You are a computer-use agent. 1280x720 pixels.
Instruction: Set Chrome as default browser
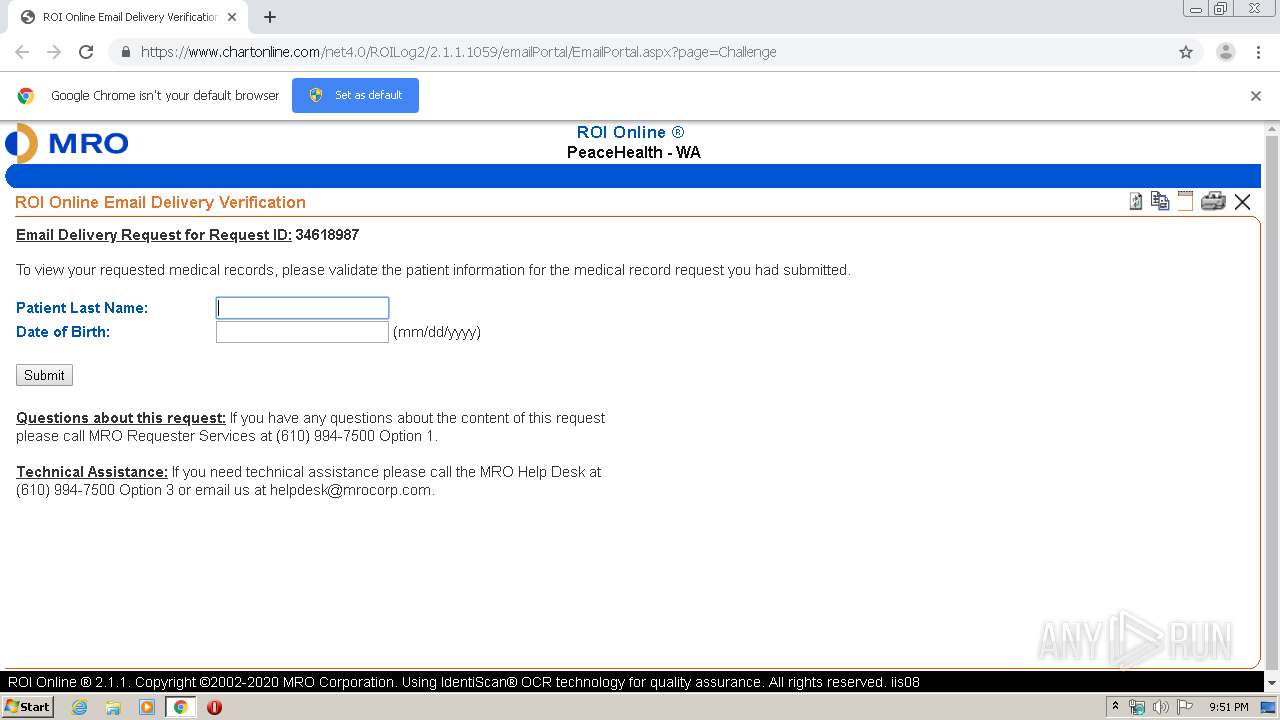[355, 95]
